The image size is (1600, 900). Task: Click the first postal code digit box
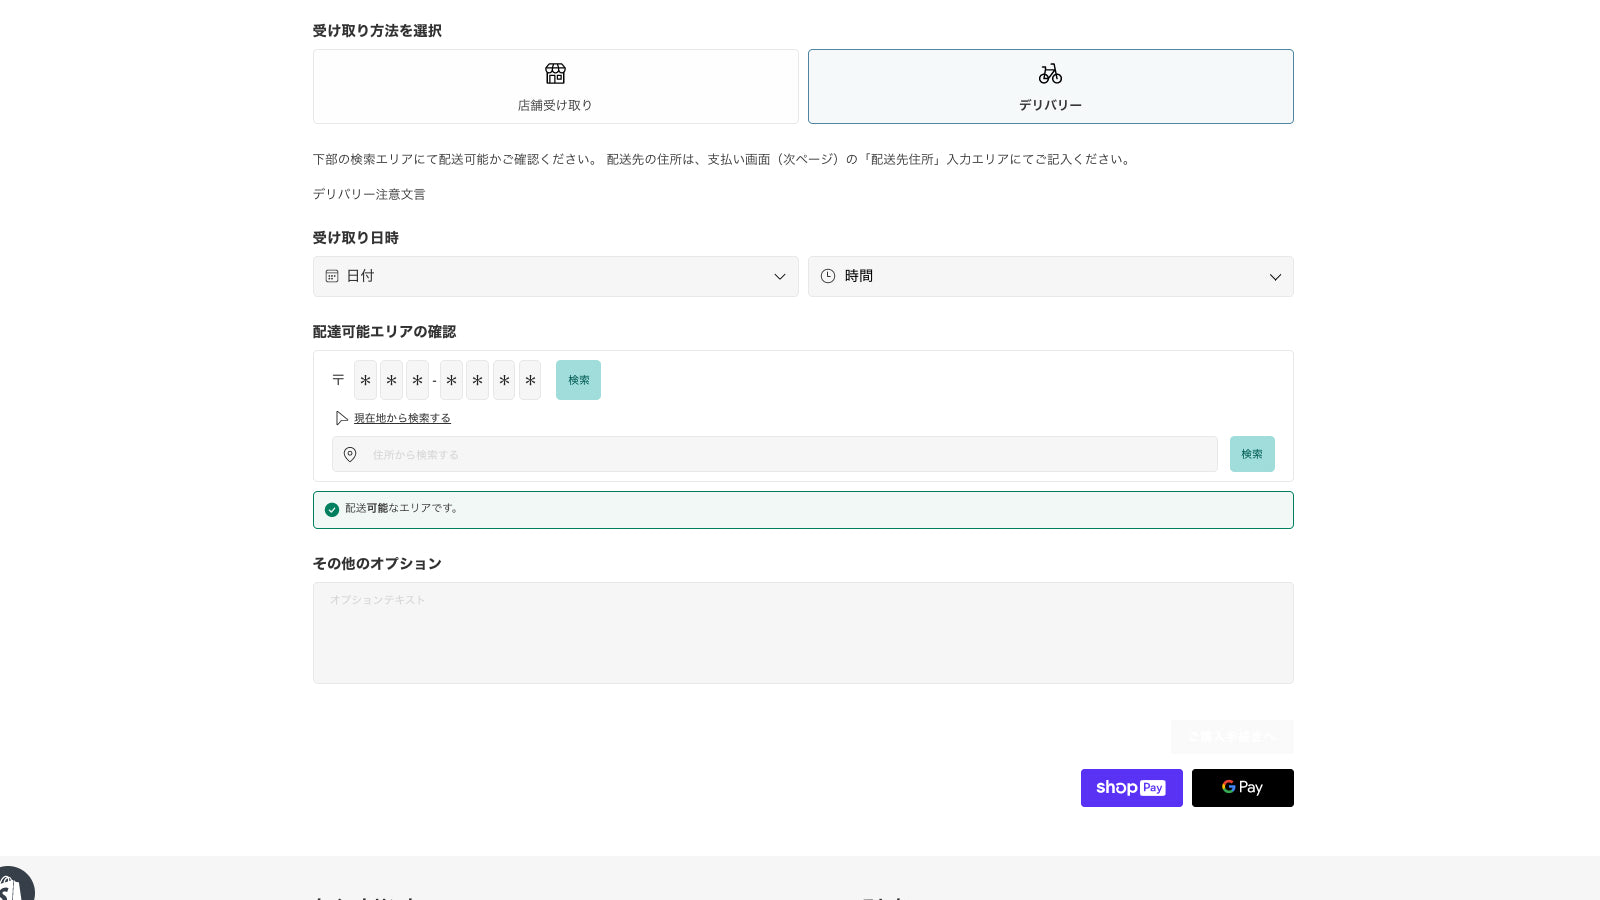pyautogui.click(x=365, y=380)
